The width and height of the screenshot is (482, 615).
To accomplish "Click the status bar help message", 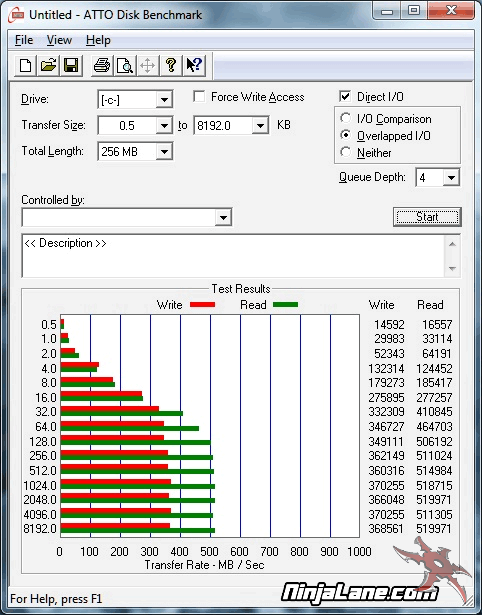I will pos(56,599).
